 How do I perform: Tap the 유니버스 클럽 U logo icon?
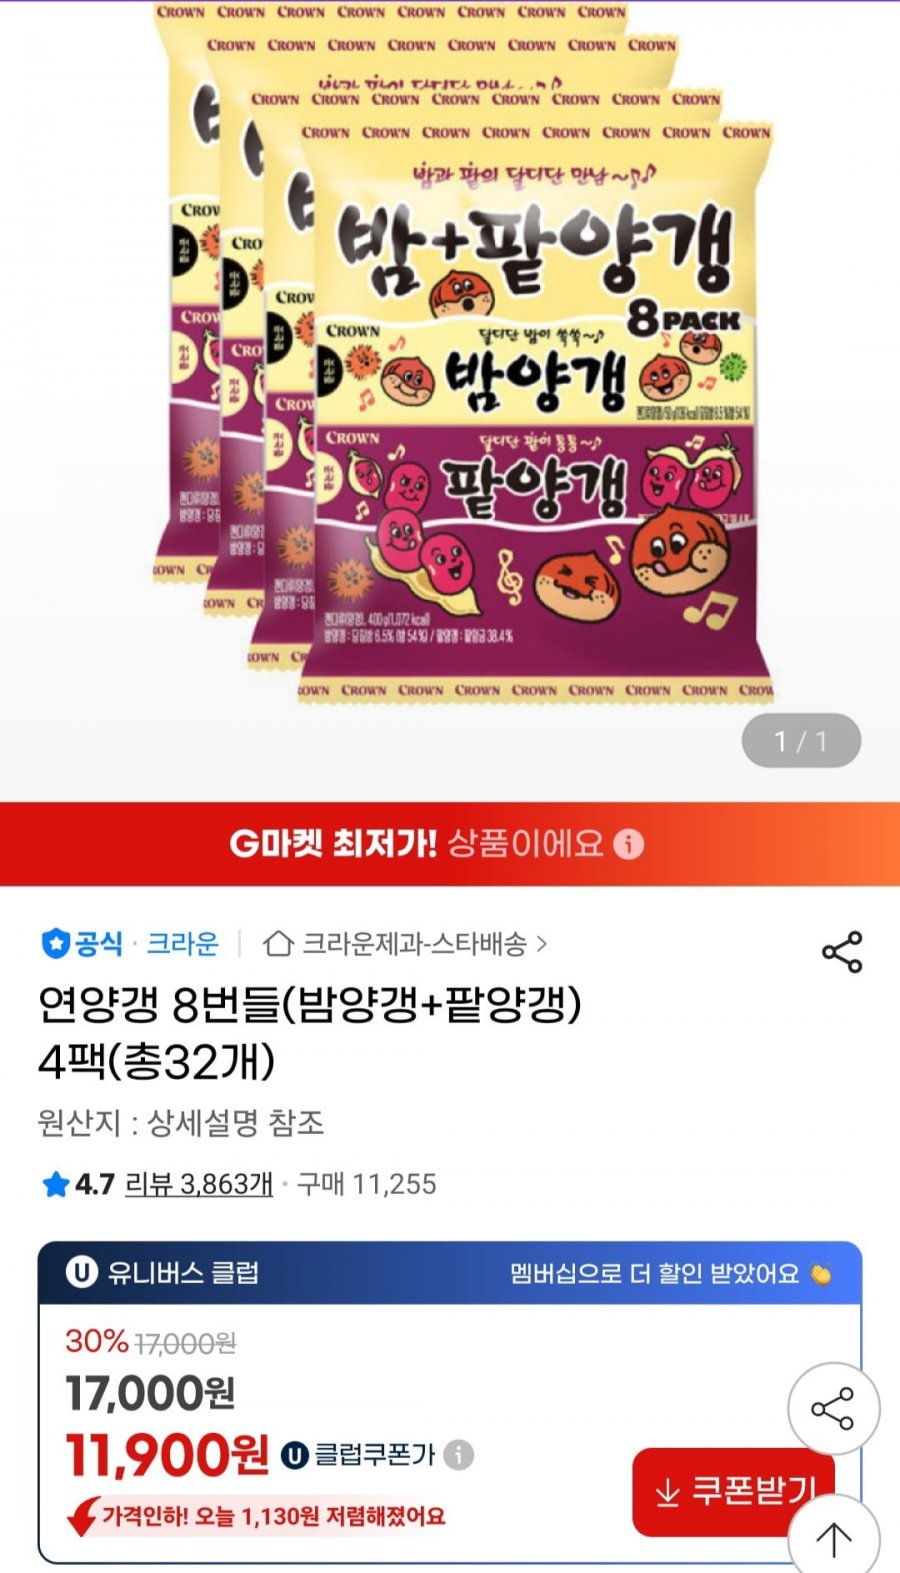[81, 1272]
